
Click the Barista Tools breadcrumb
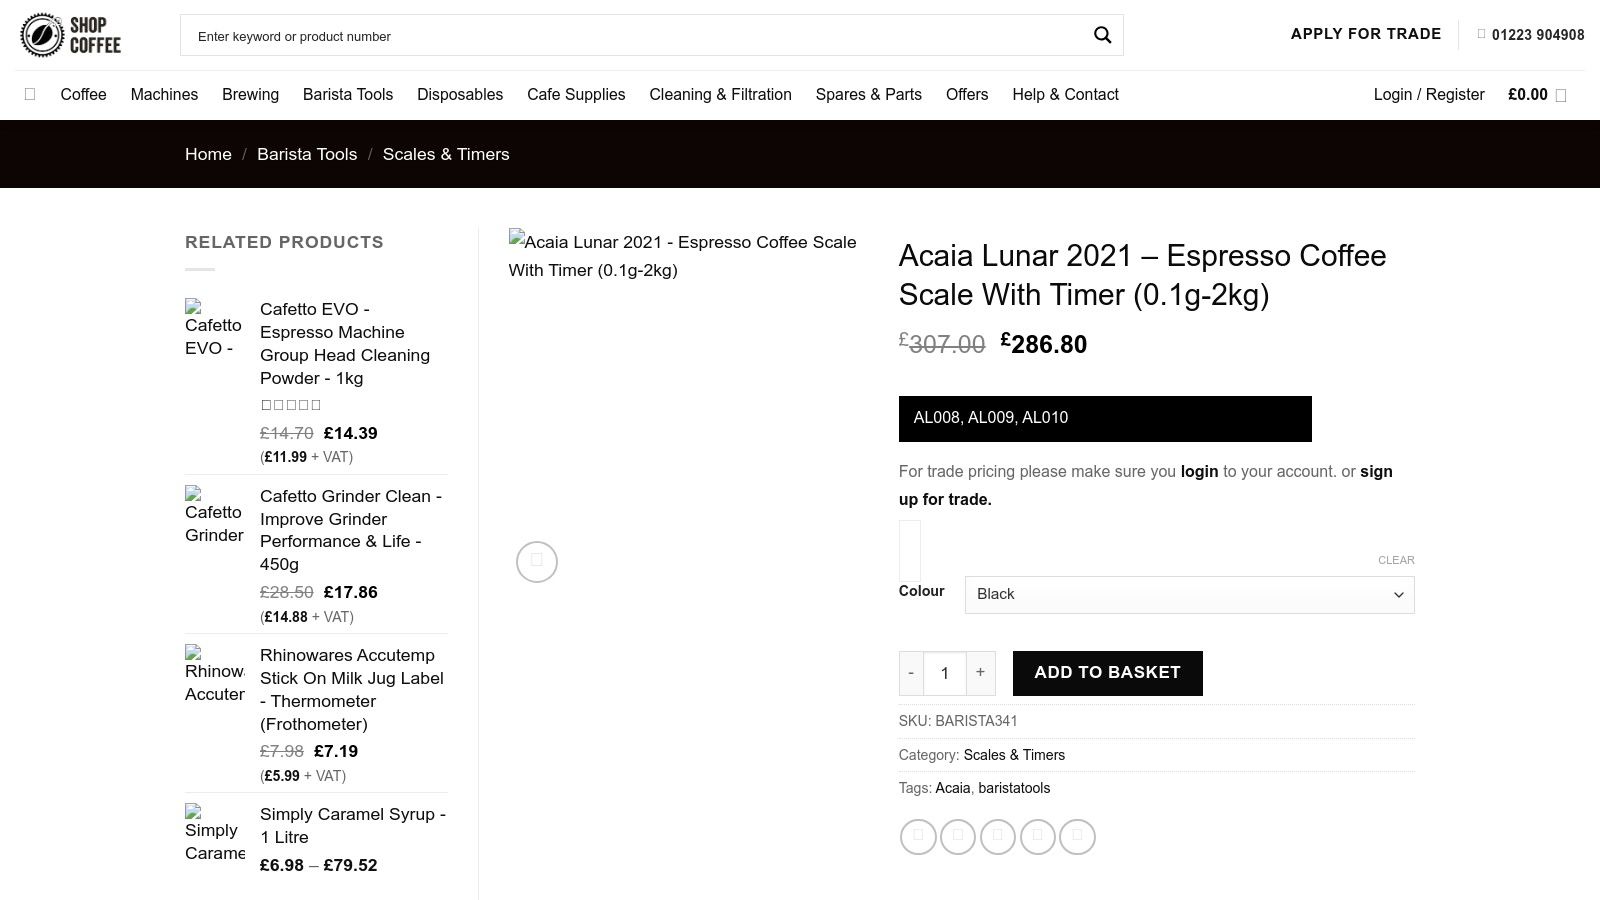pos(307,154)
